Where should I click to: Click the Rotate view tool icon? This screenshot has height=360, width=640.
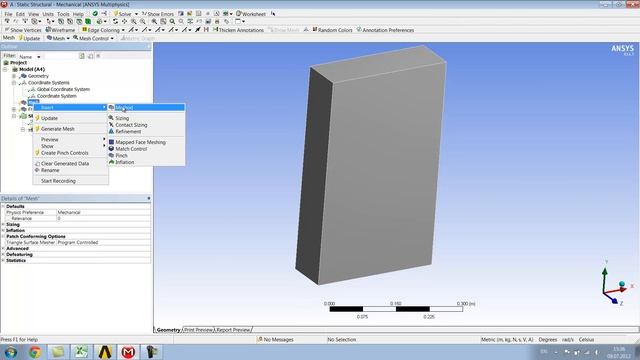click(115, 21)
